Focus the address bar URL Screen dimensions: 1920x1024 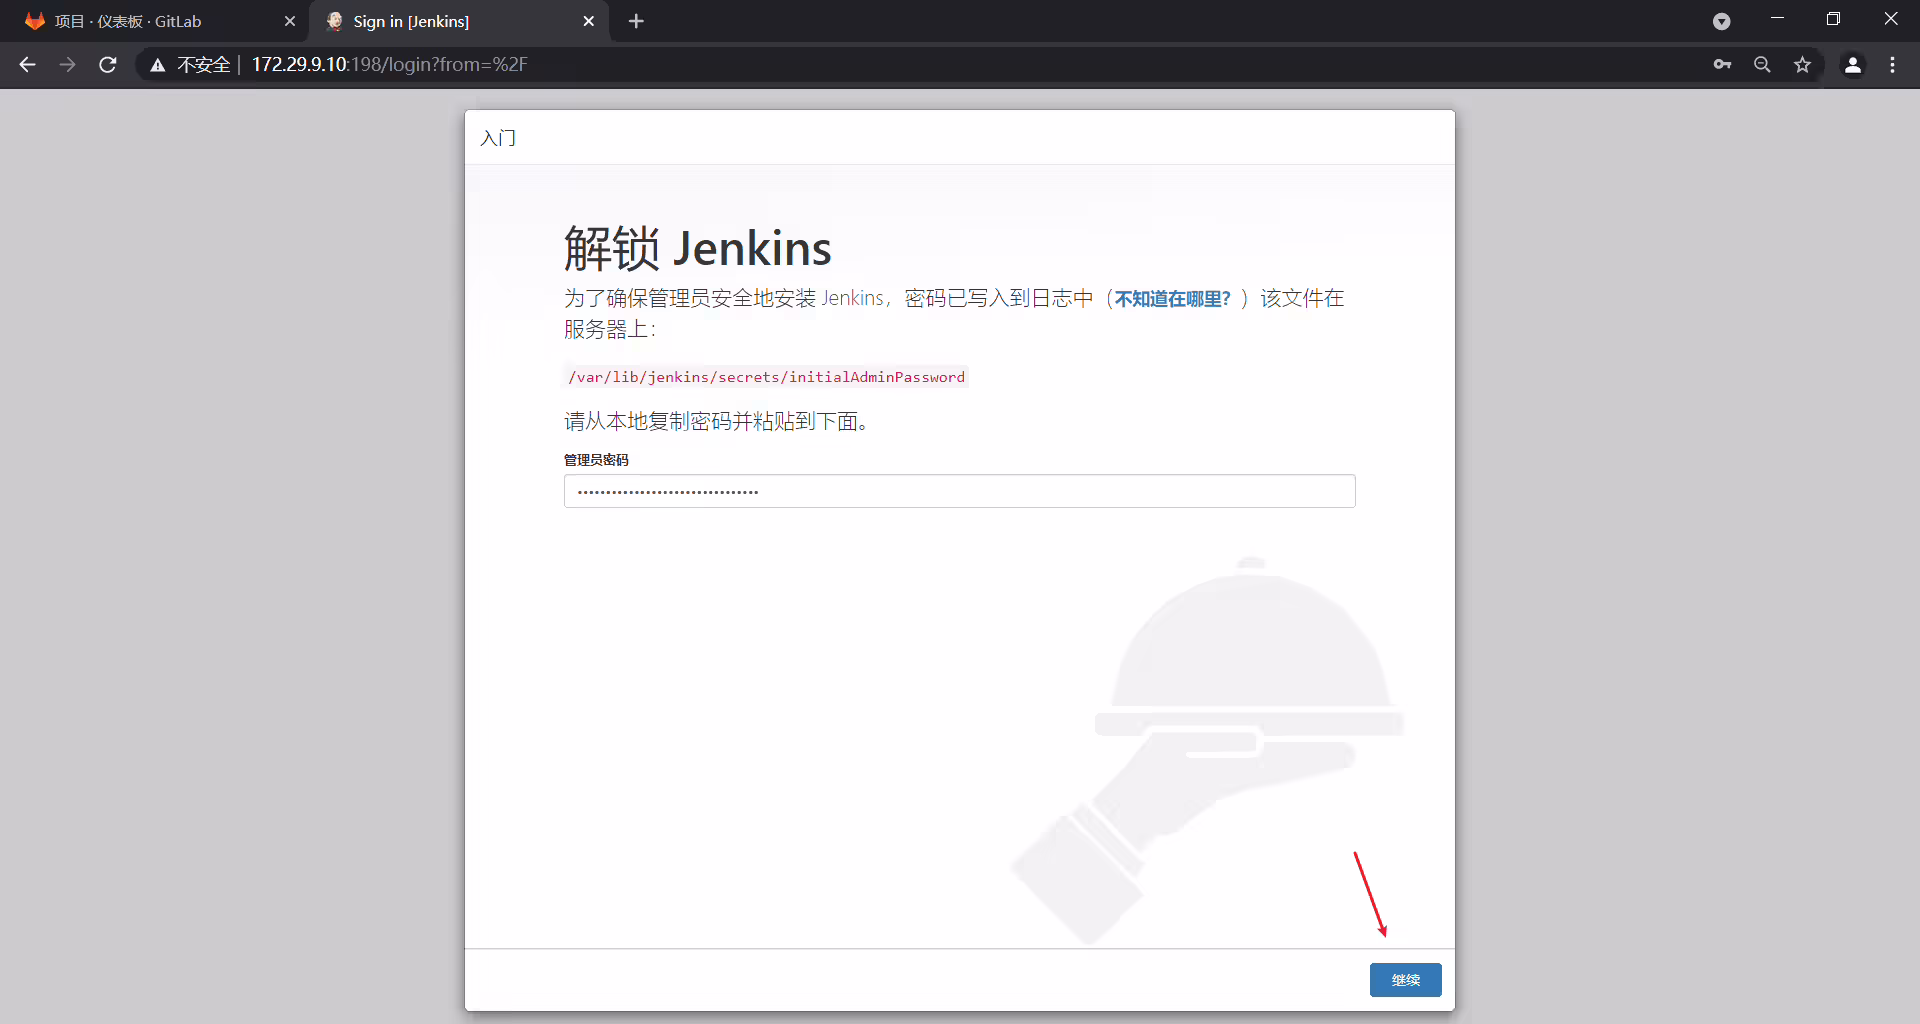[x=389, y=65]
